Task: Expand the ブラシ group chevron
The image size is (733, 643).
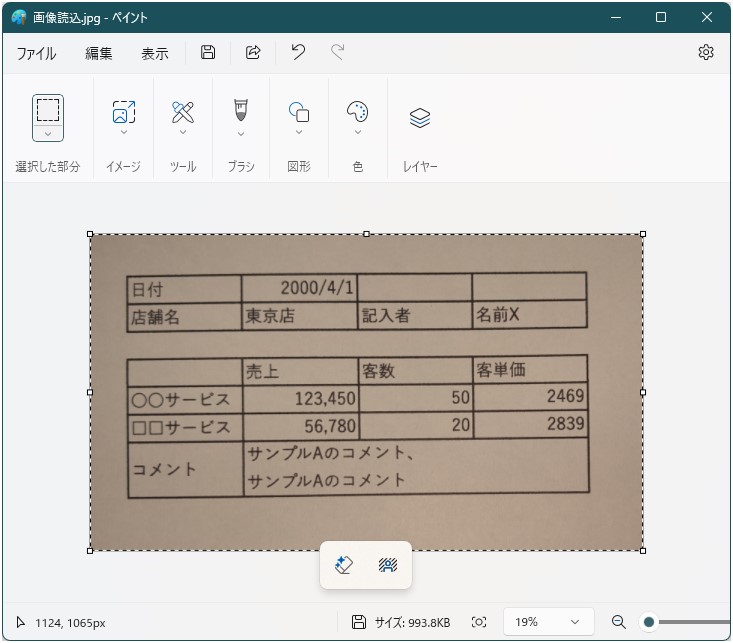Action: 241,134
